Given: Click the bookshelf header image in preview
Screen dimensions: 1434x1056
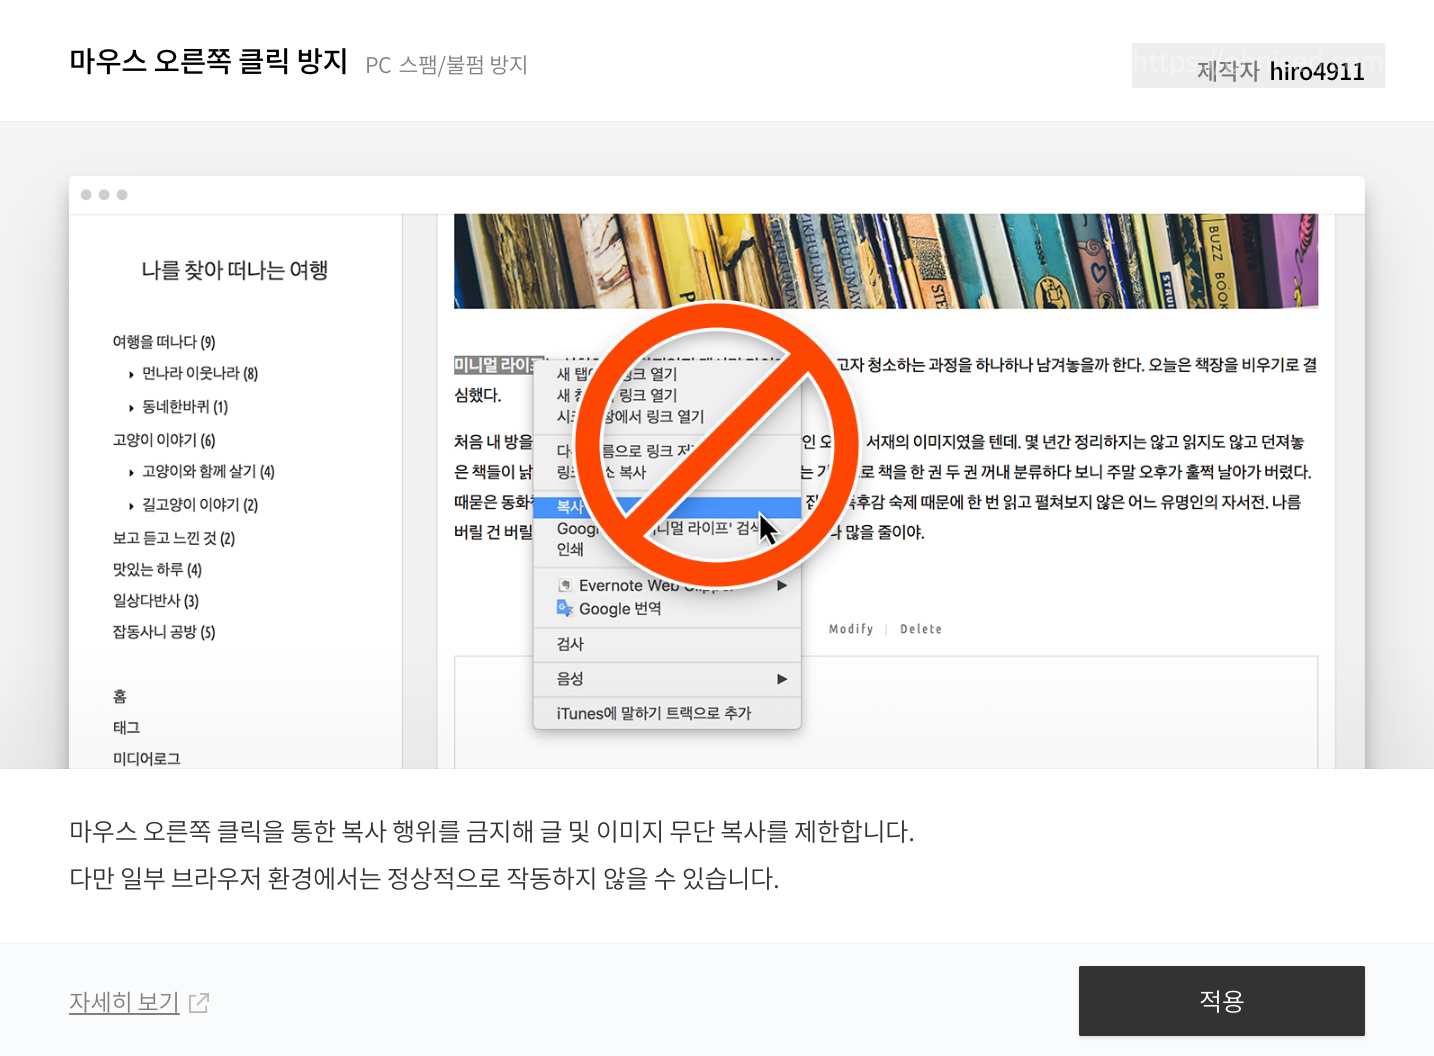Looking at the screenshot, I should 886,261.
